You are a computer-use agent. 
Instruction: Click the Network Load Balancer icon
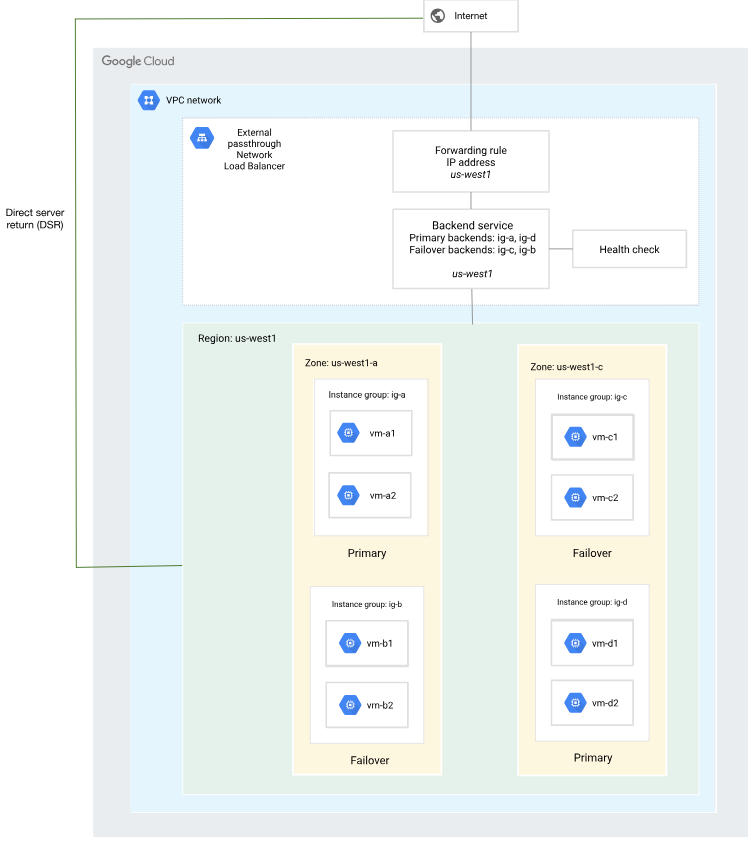[202, 138]
